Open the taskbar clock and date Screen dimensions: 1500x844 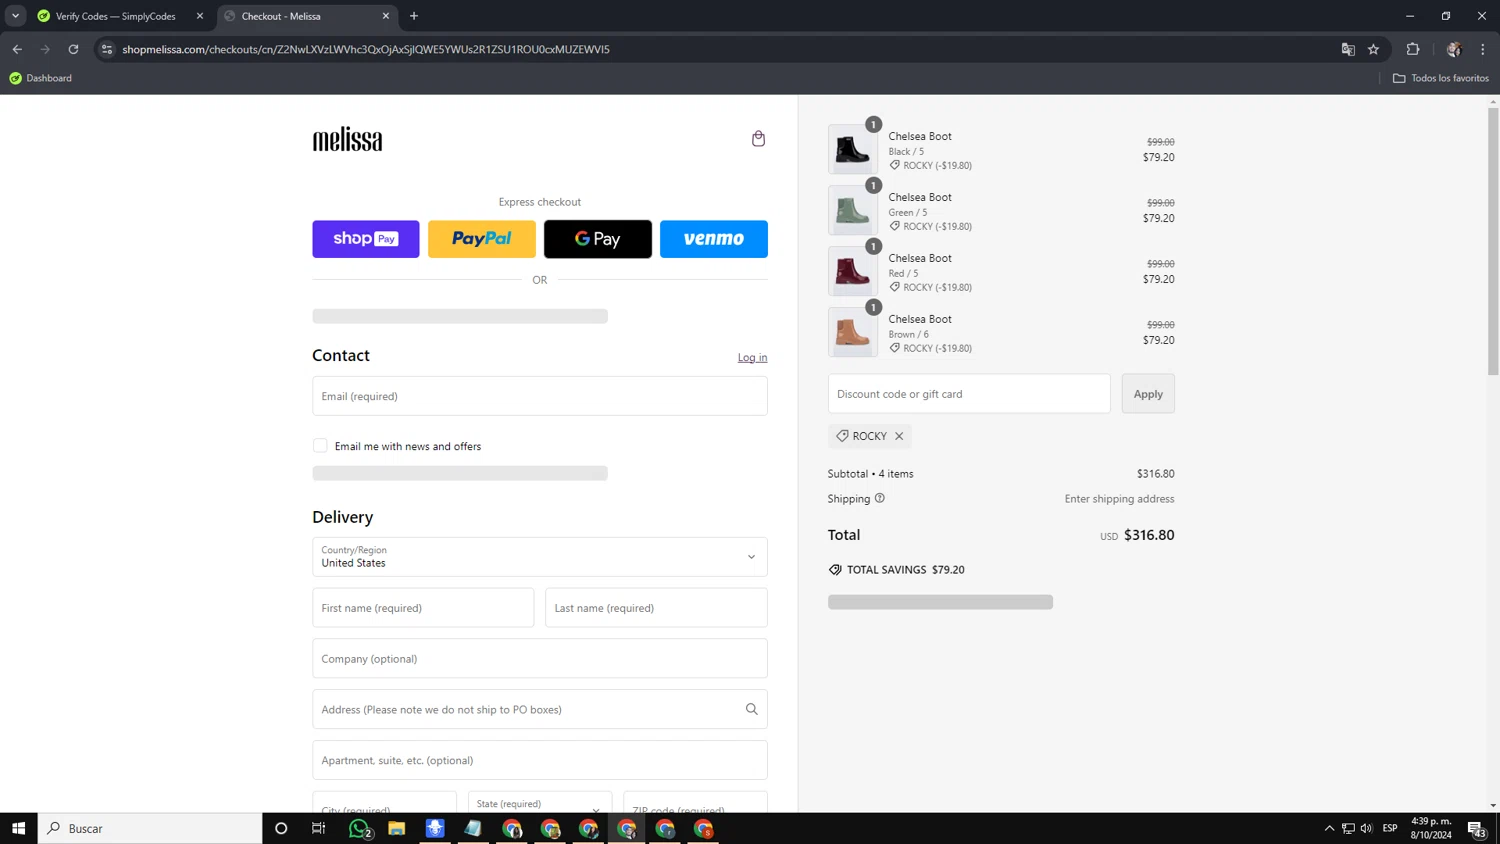[x=1431, y=828]
